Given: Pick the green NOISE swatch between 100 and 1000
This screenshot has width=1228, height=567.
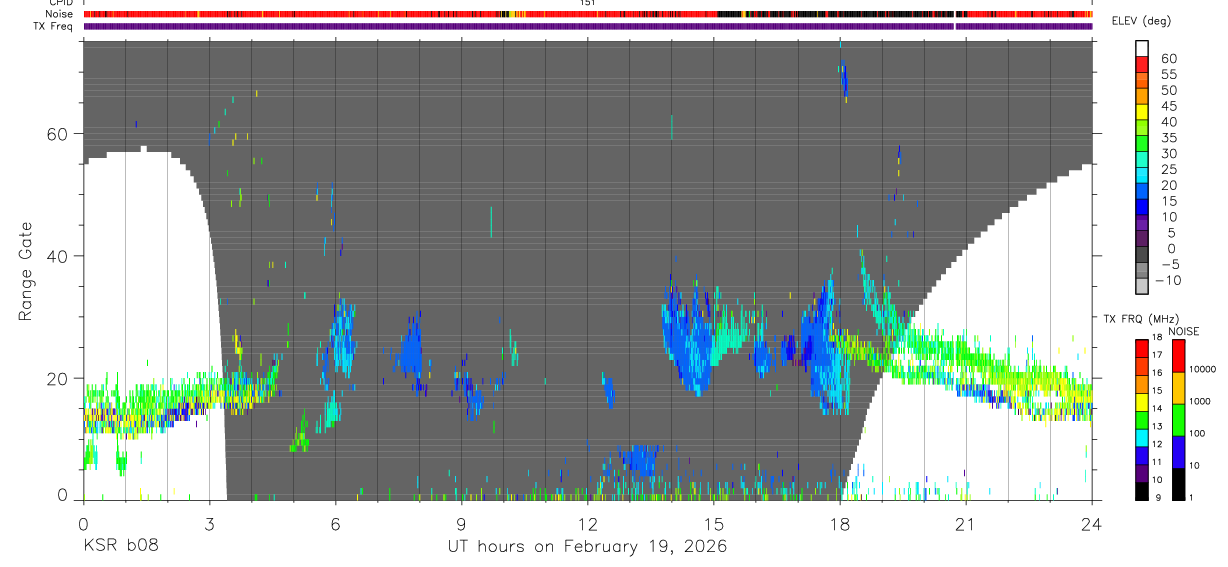Looking at the screenshot, I should 1177,418.
